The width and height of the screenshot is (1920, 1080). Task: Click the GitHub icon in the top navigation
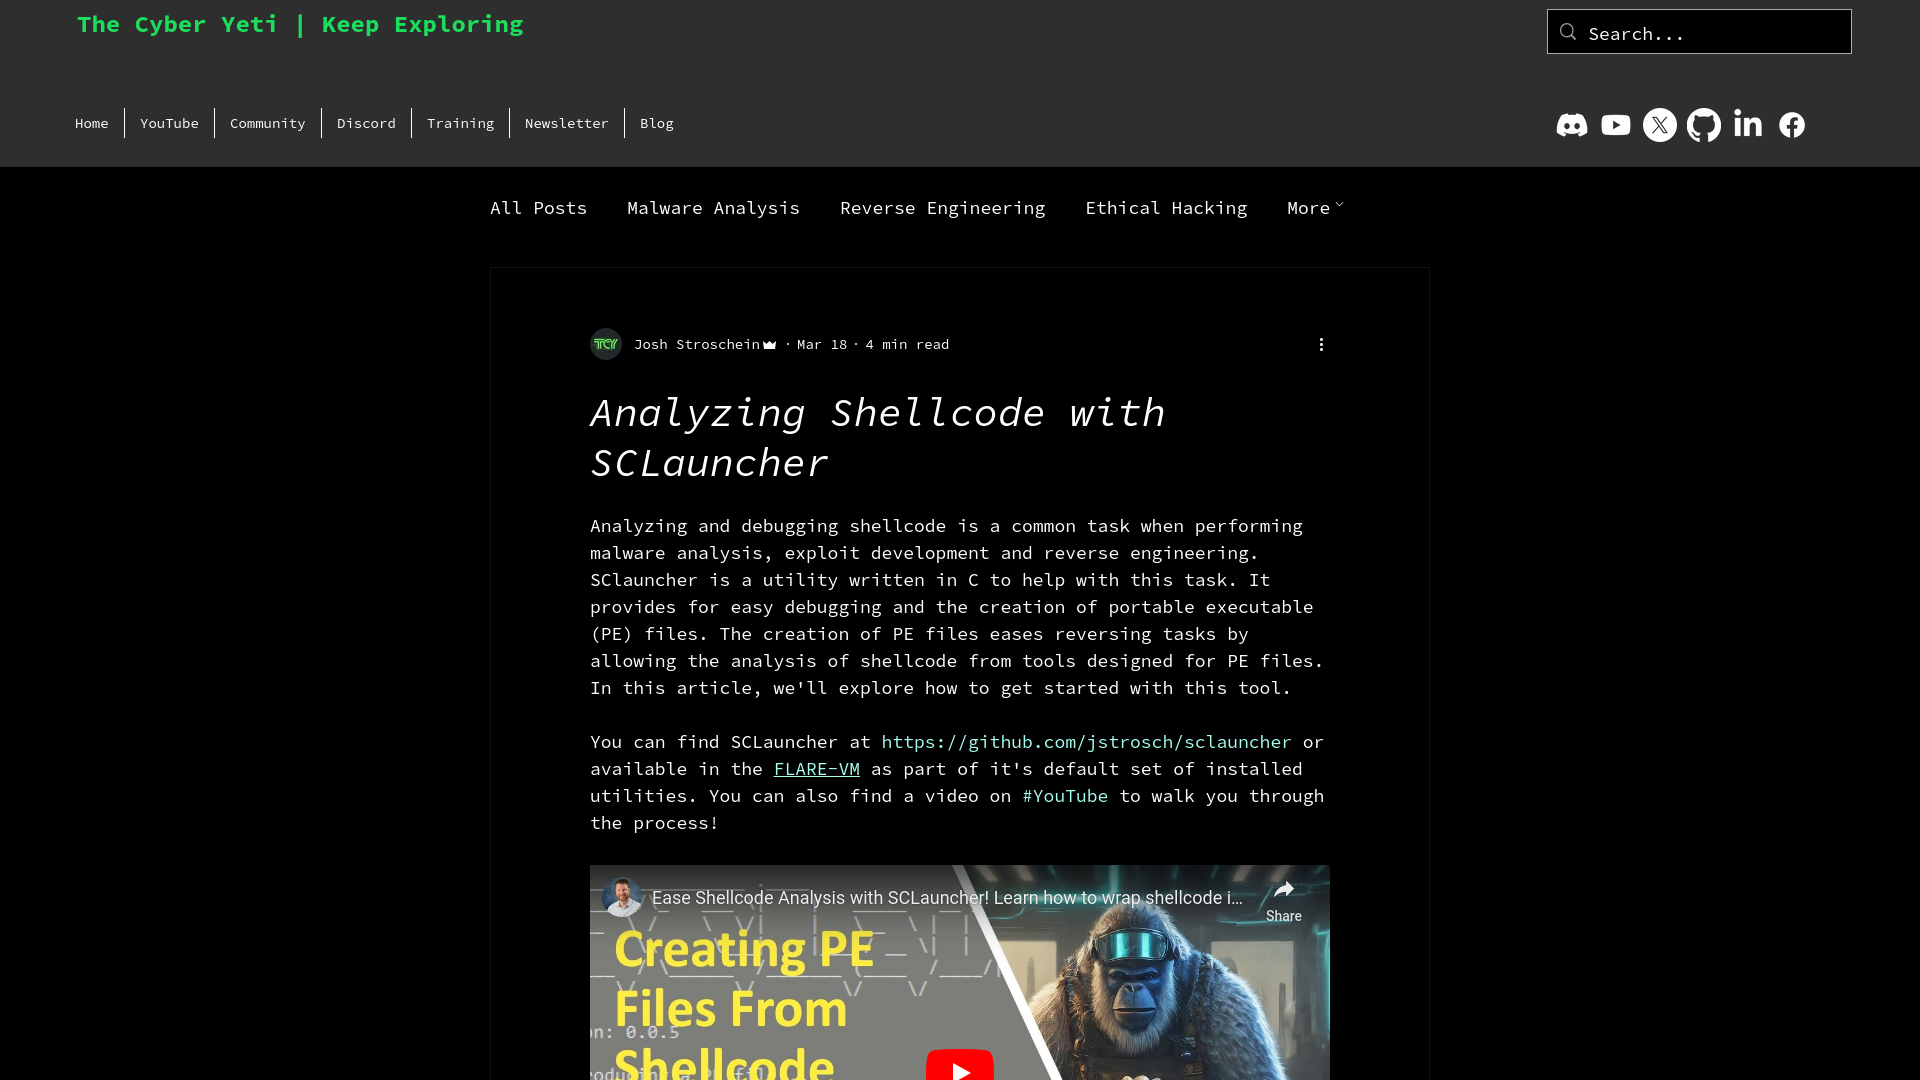click(x=1704, y=124)
